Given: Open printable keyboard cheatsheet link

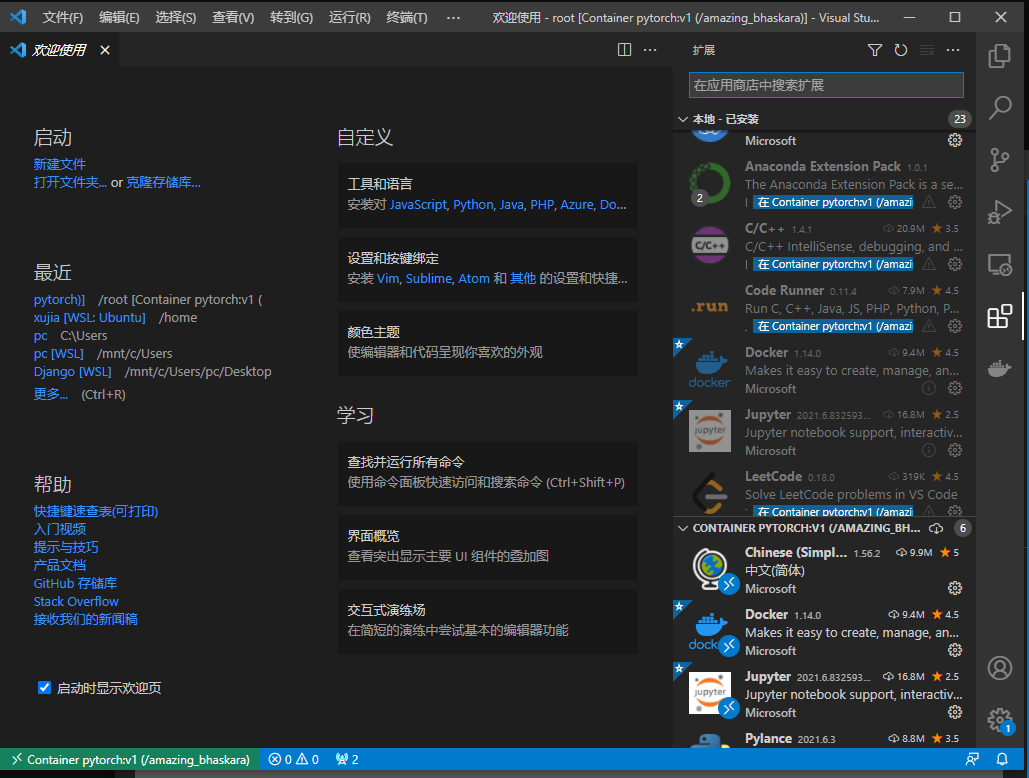Looking at the screenshot, I should pos(96,511).
